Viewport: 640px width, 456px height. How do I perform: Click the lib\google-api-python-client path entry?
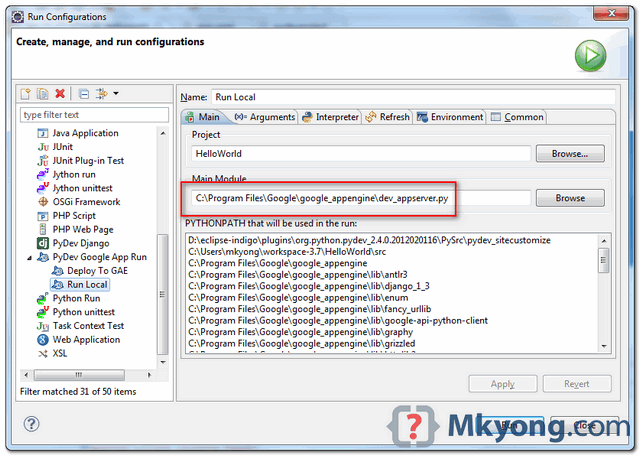[338, 320]
